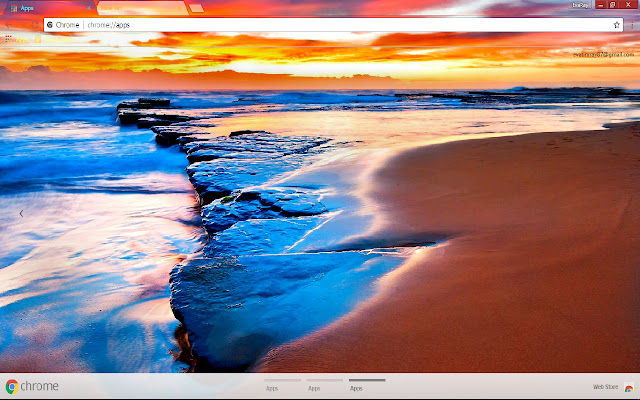Viewport: 640px width, 400px height.
Task: Click the profile name button in title bar
Action: [x=580, y=5]
